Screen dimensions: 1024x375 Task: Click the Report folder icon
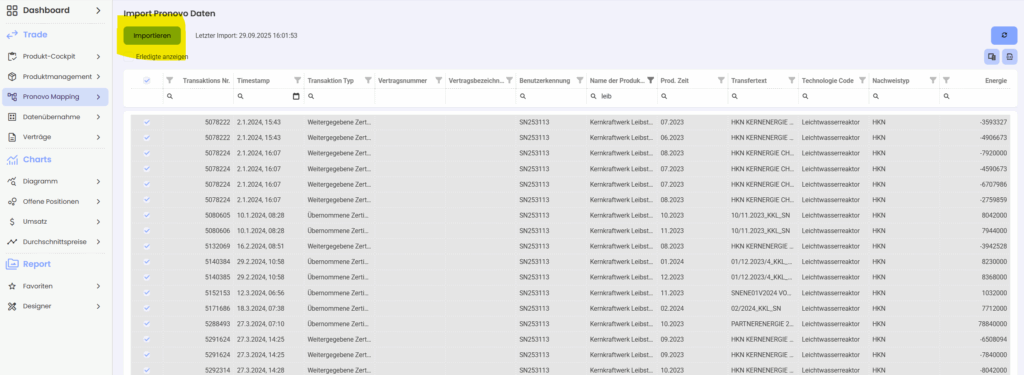12,264
